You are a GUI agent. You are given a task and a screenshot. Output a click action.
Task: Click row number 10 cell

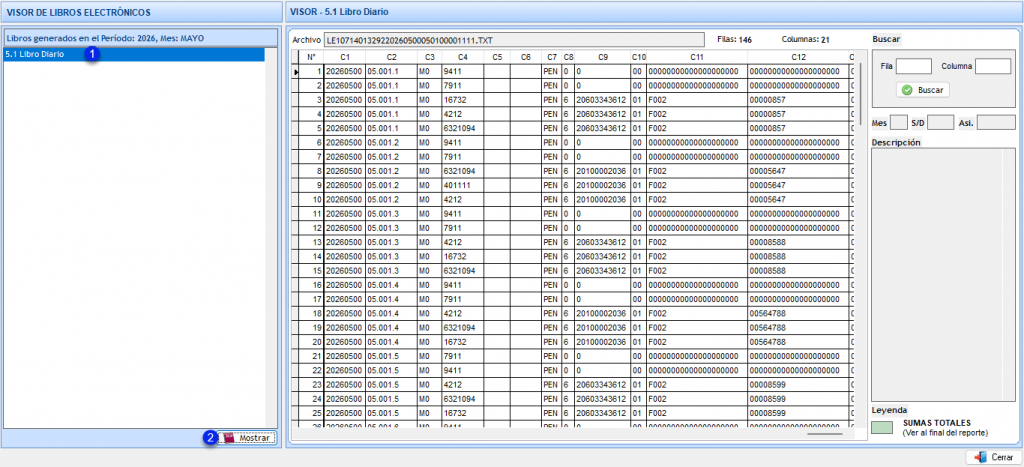[312, 200]
